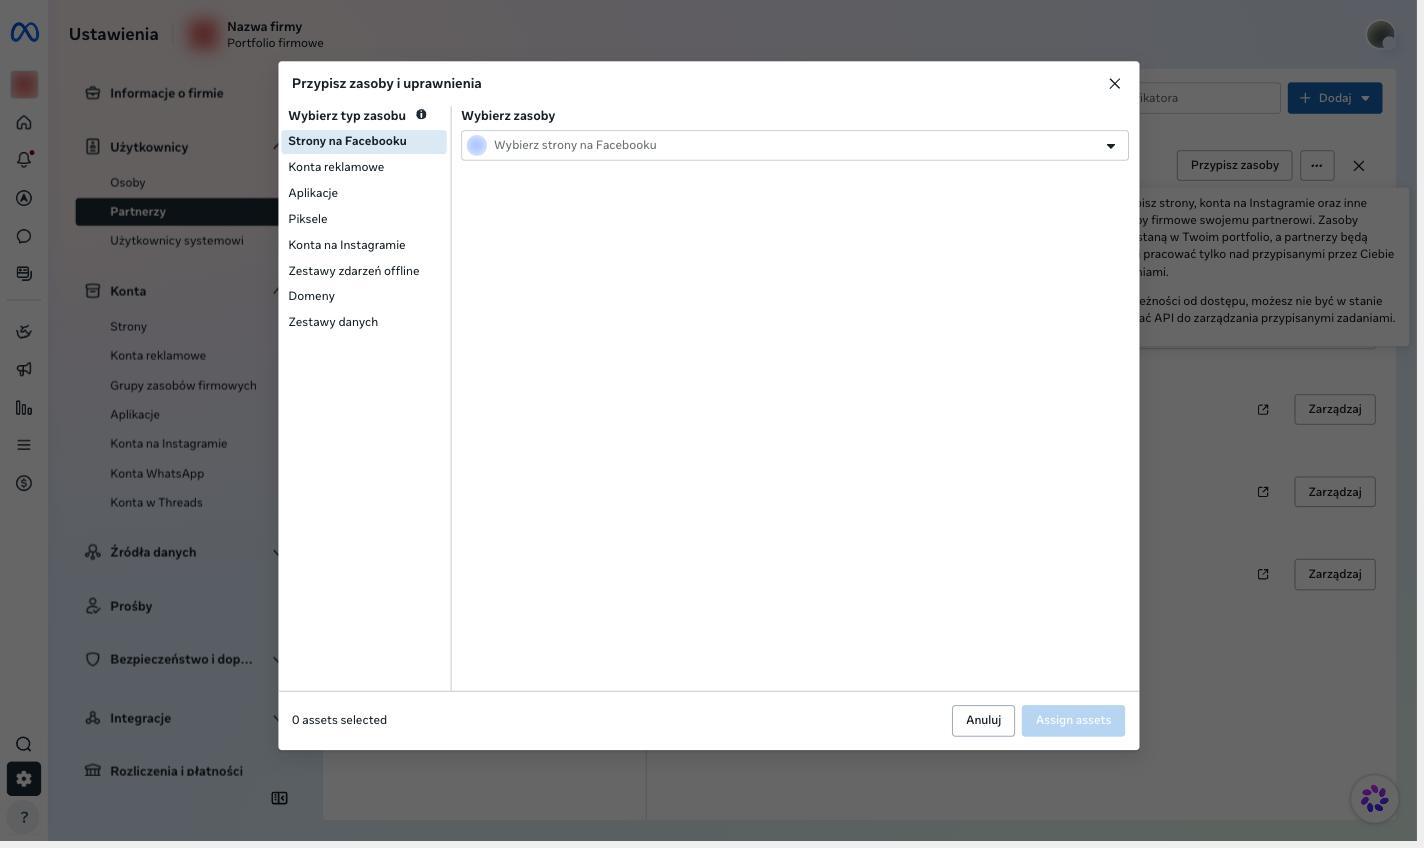
Task: Click the Meta logo icon
Action: coord(24,33)
